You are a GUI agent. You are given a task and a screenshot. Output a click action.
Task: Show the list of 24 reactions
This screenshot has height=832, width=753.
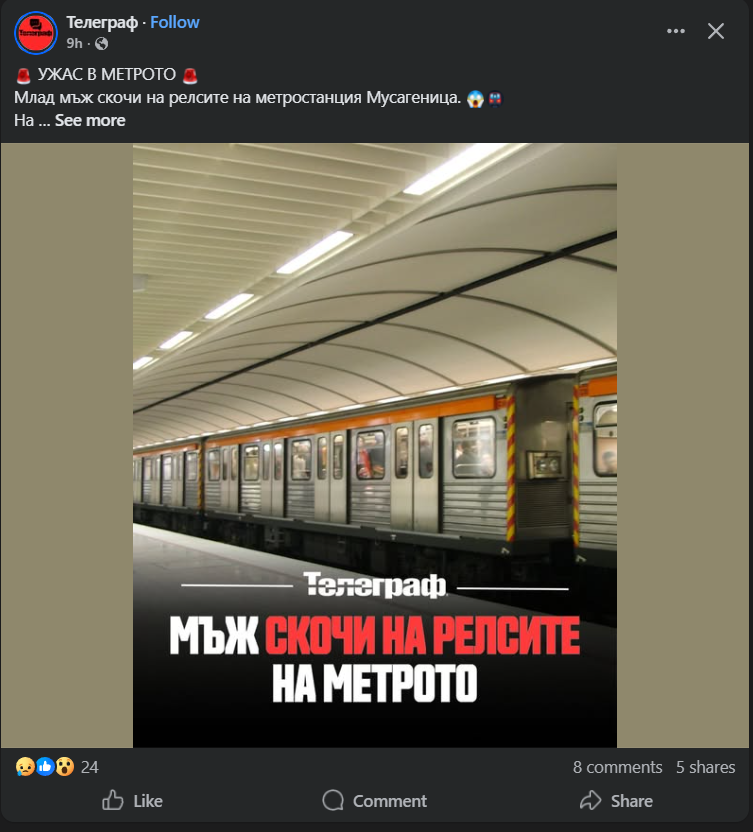click(90, 767)
